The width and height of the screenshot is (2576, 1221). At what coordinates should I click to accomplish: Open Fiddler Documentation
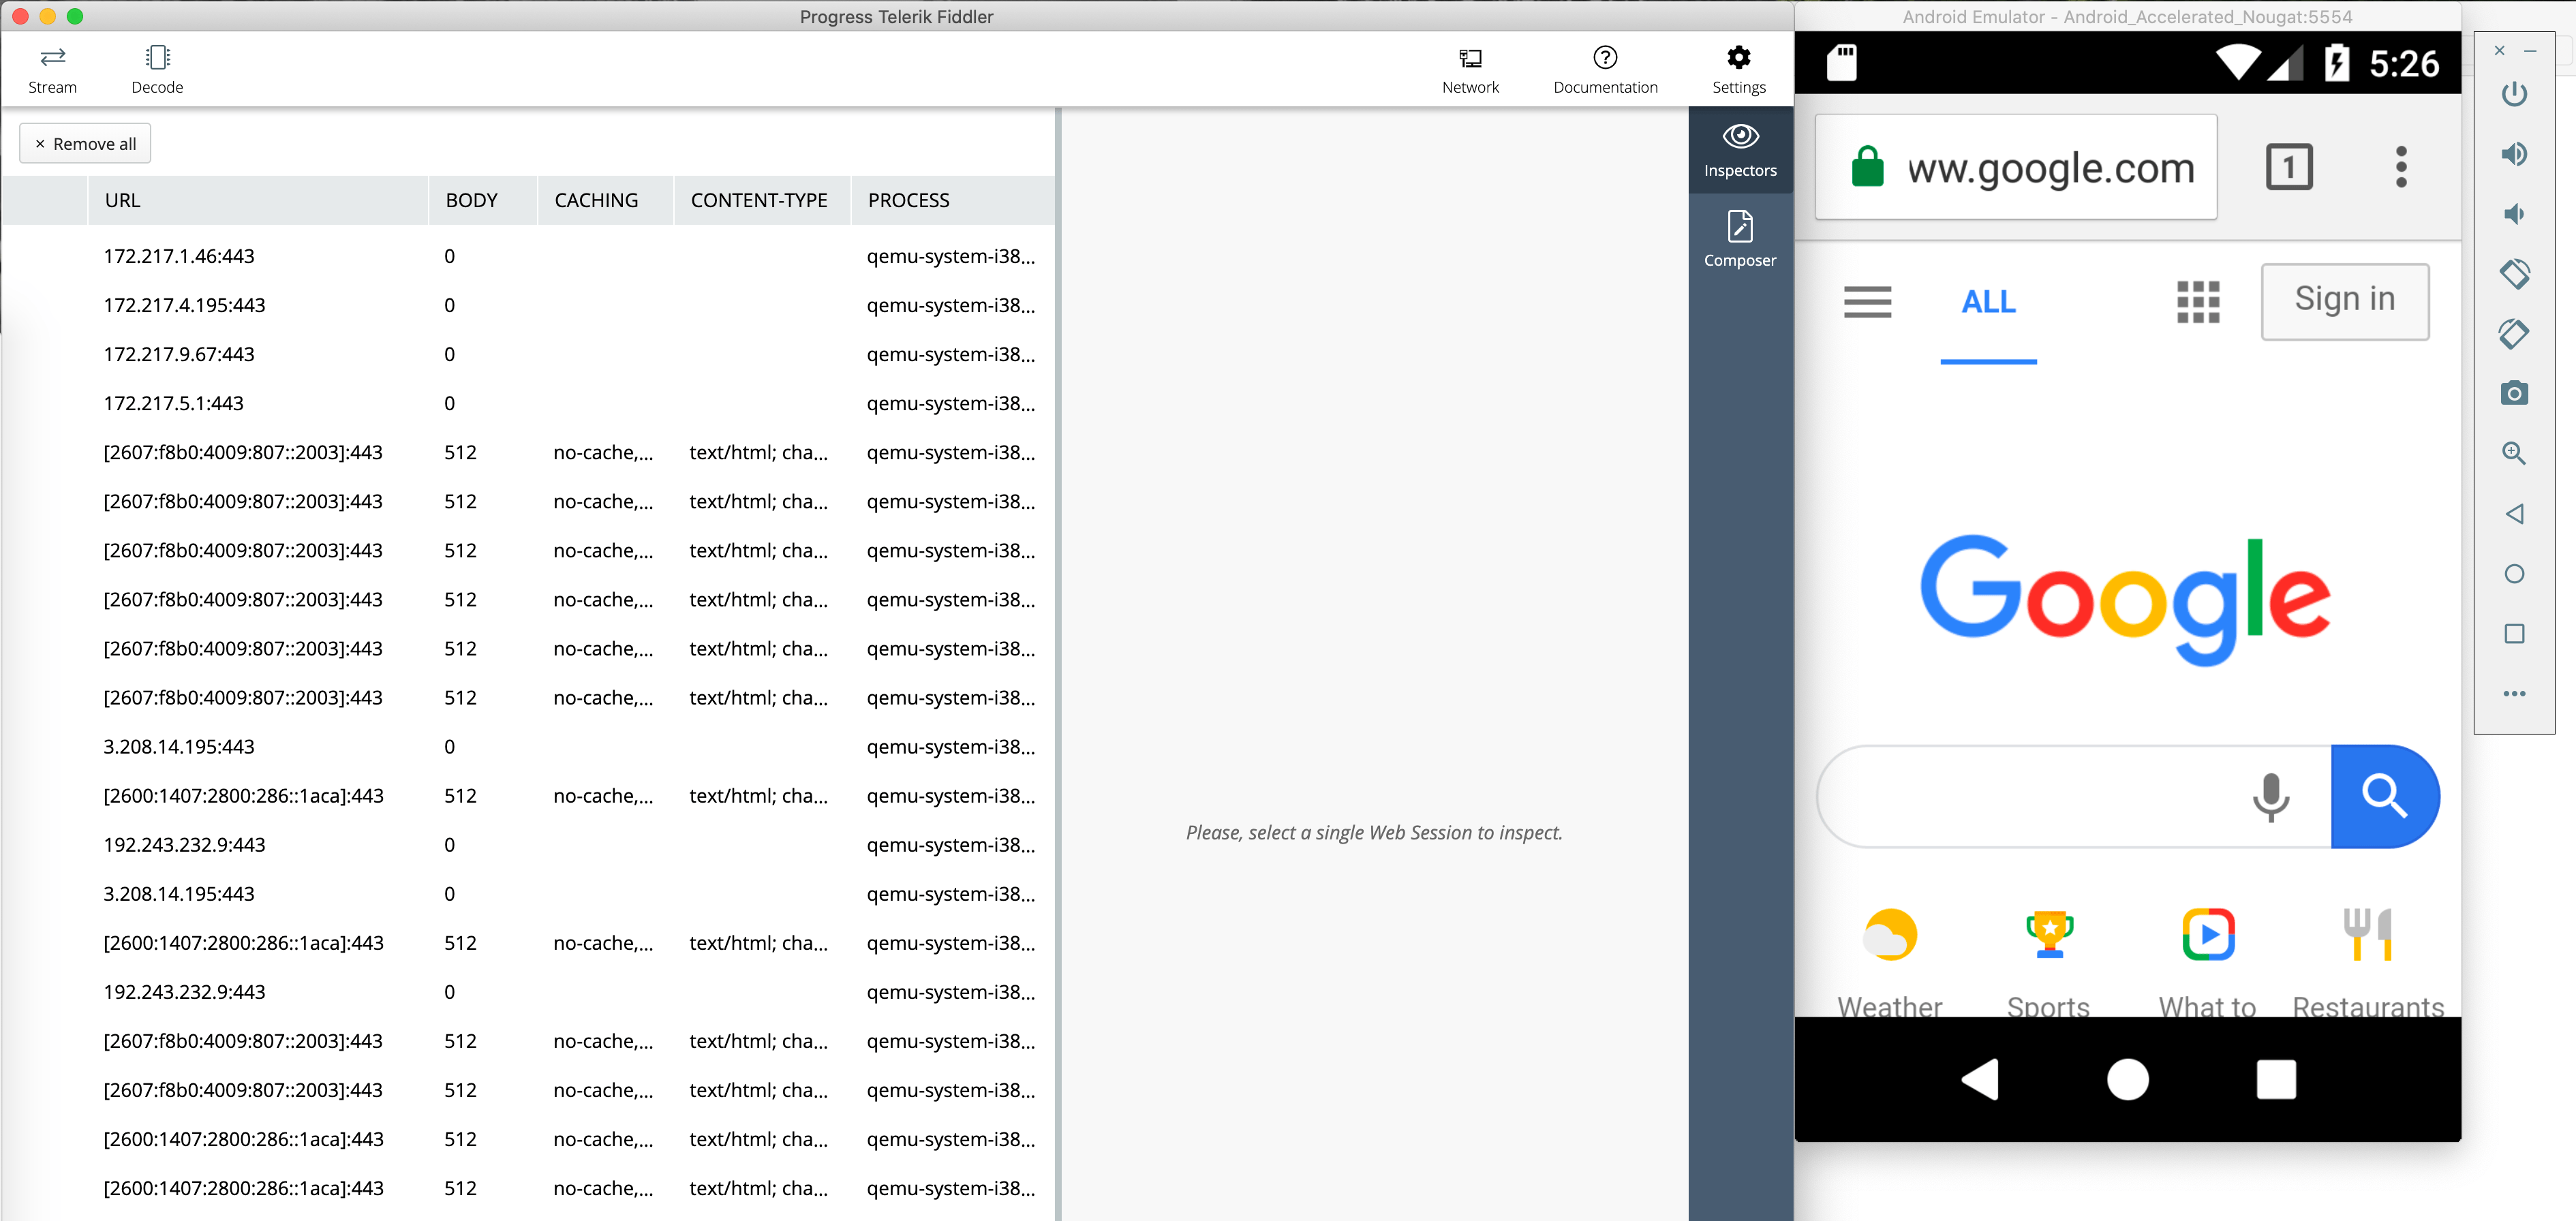click(x=1605, y=70)
